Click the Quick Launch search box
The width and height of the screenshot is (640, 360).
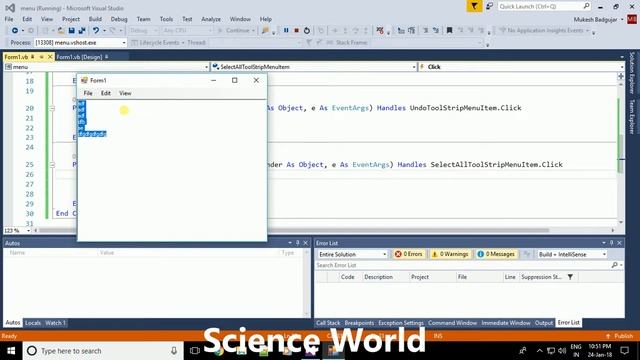click(544, 6)
